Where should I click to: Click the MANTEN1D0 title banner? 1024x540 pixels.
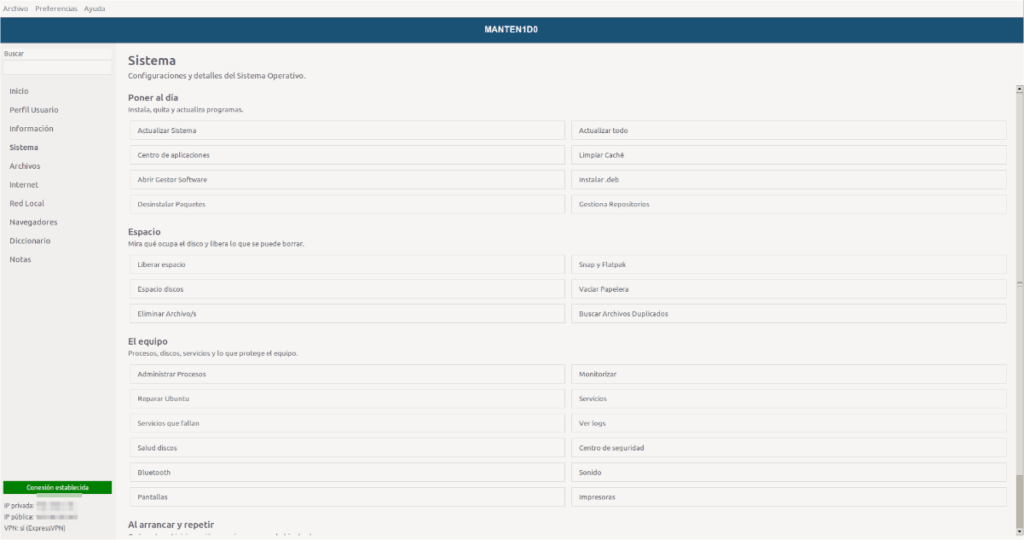click(511, 29)
